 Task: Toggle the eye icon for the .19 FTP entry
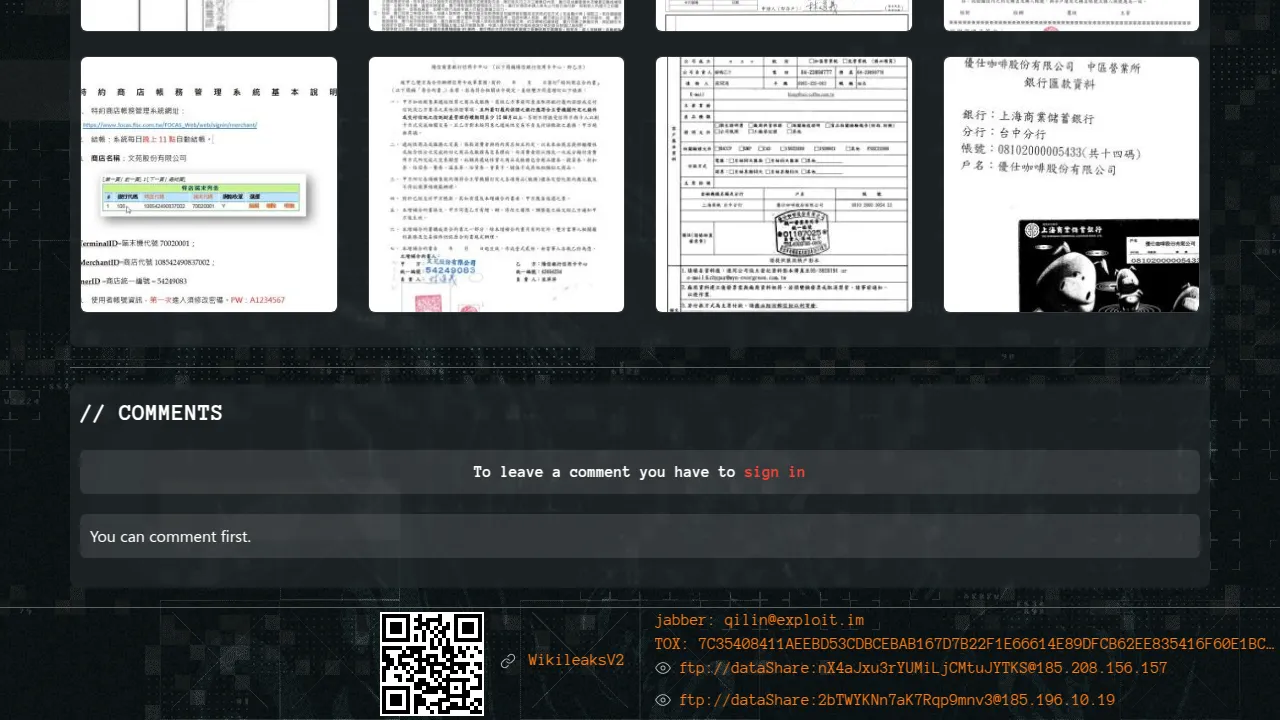pyautogui.click(x=662, y=701)
